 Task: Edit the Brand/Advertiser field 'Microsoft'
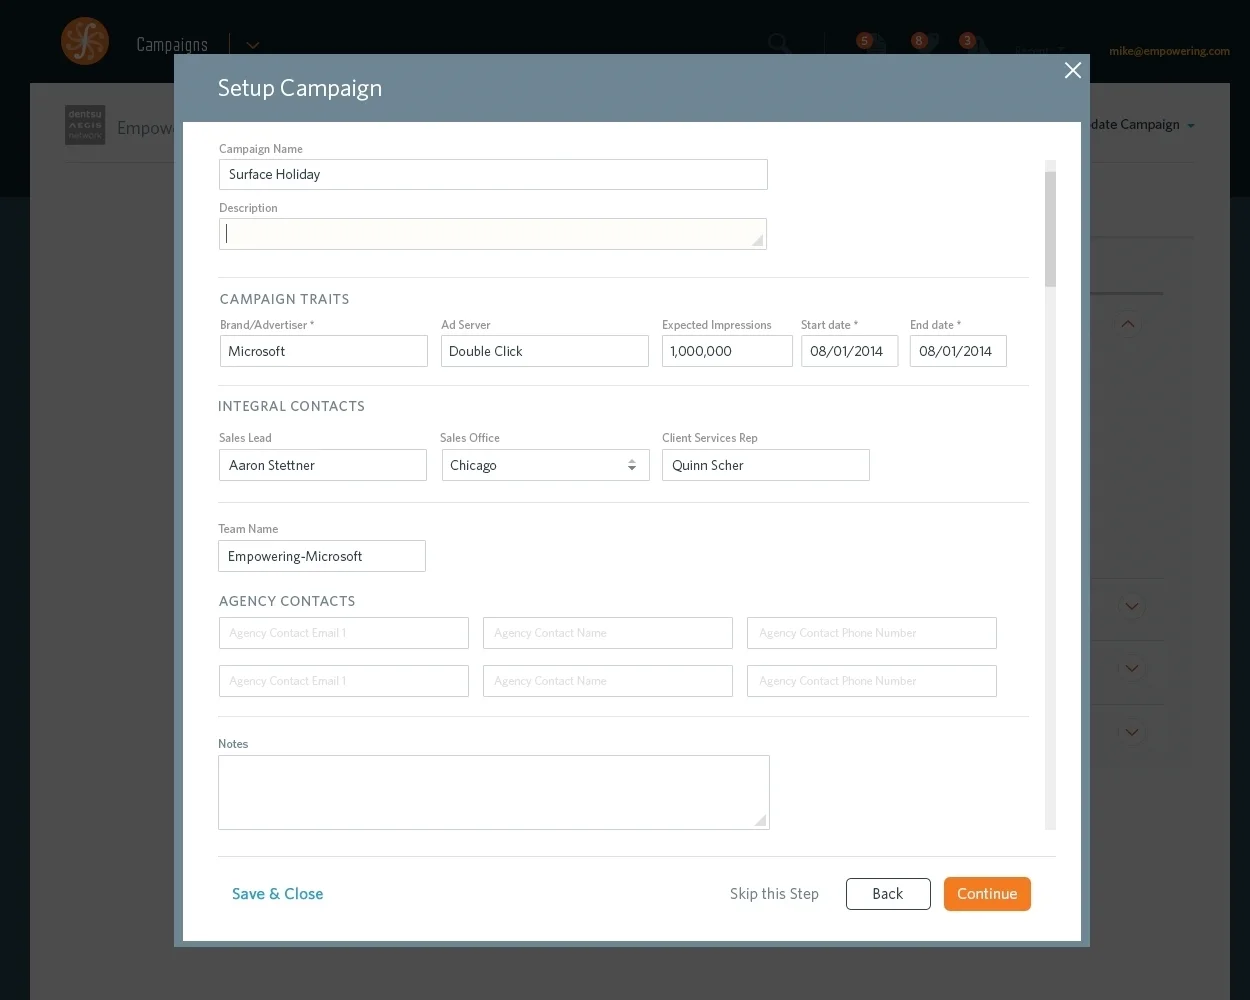click(324, 351)
